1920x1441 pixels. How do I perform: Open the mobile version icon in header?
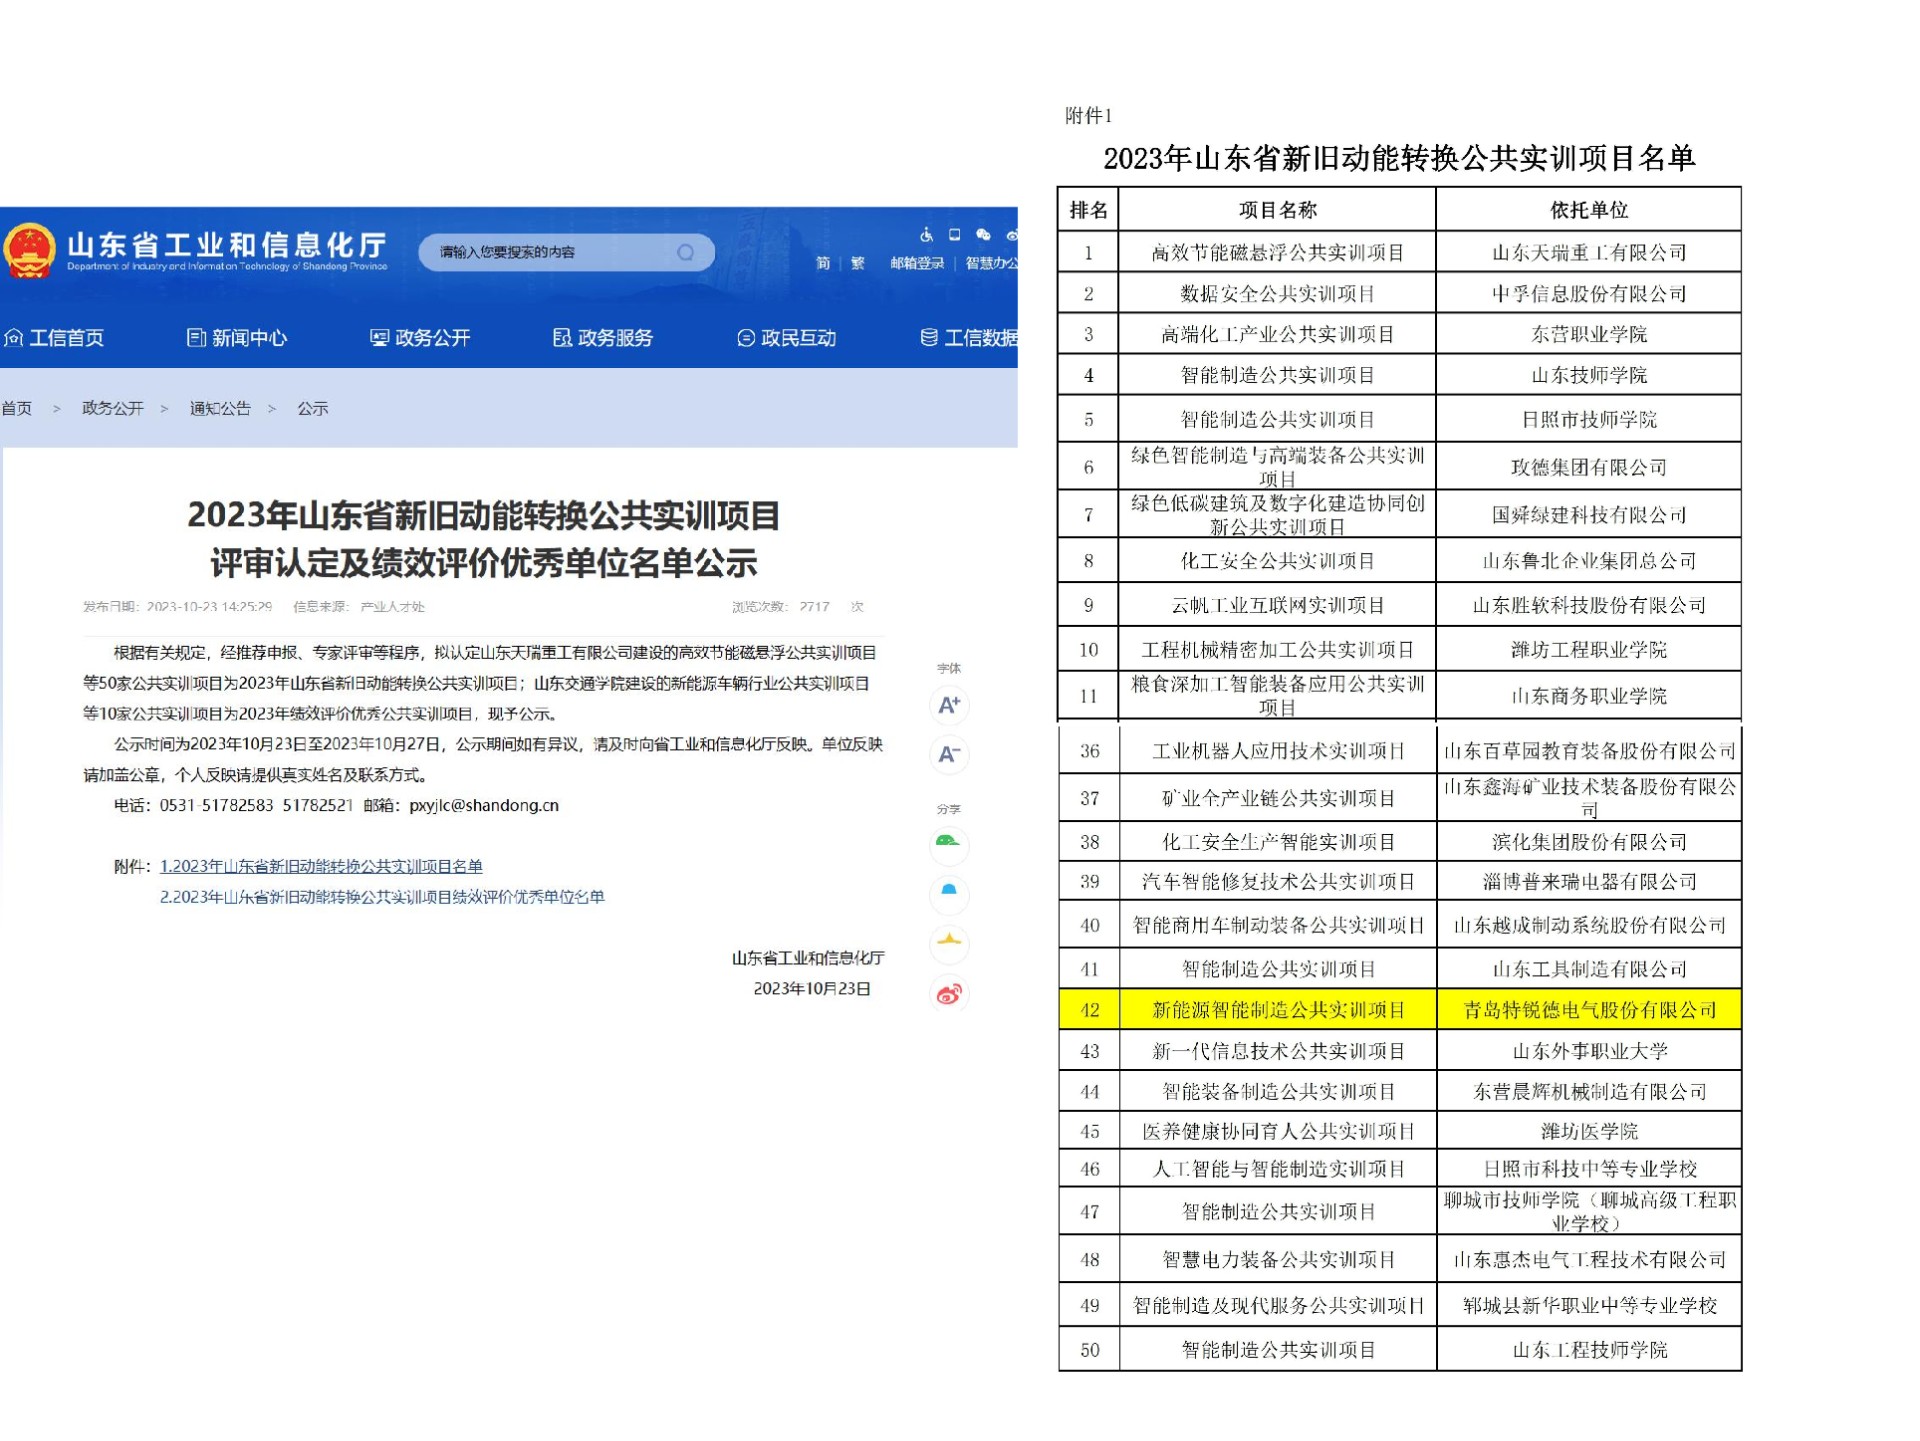pyautogui.click(x=955, y=235)
